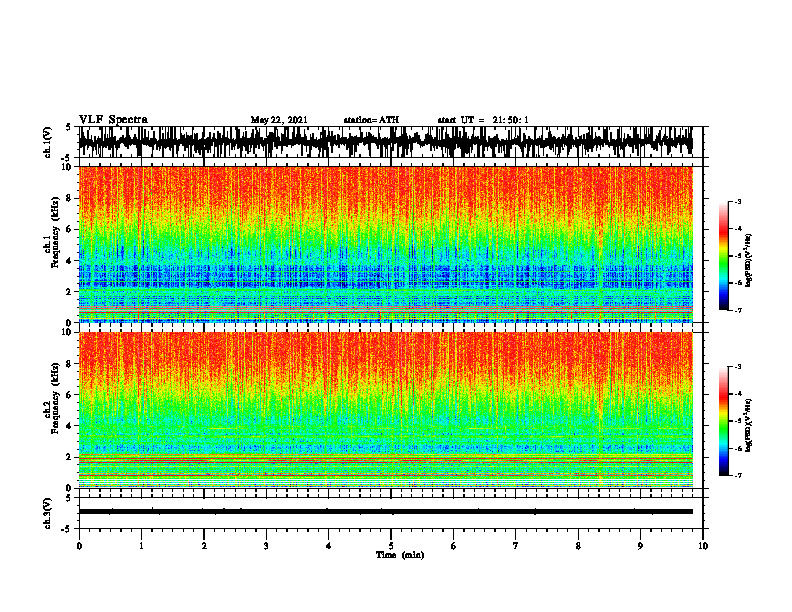Image resolution: width=792 pixels, height=612 pixels.
Task: Click the ch.1 spectrogram color scale bar
Action: tap(724, 256)
